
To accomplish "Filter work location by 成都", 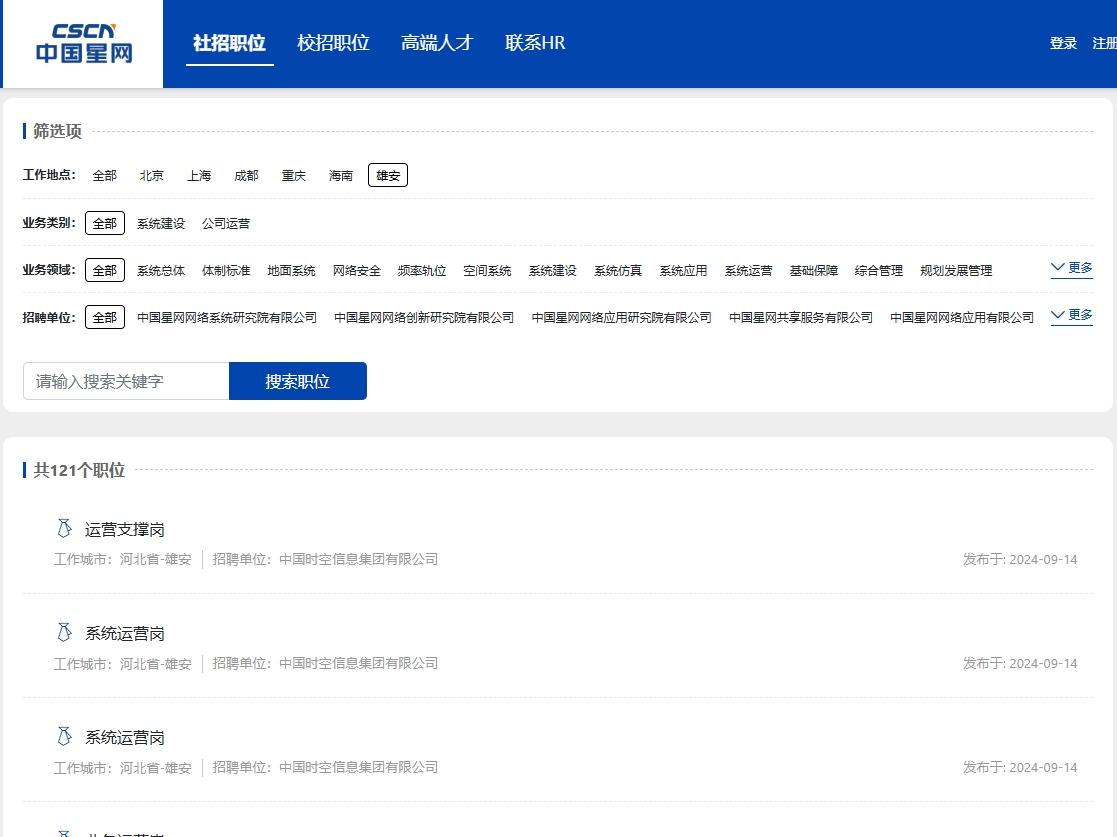I will coord(246,175).
